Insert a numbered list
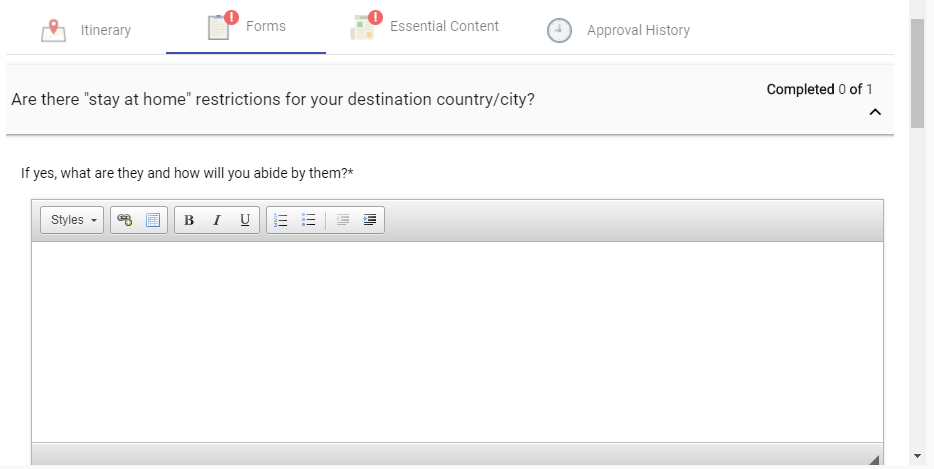This screenshot has height=469, width=934. click(282, 220)
